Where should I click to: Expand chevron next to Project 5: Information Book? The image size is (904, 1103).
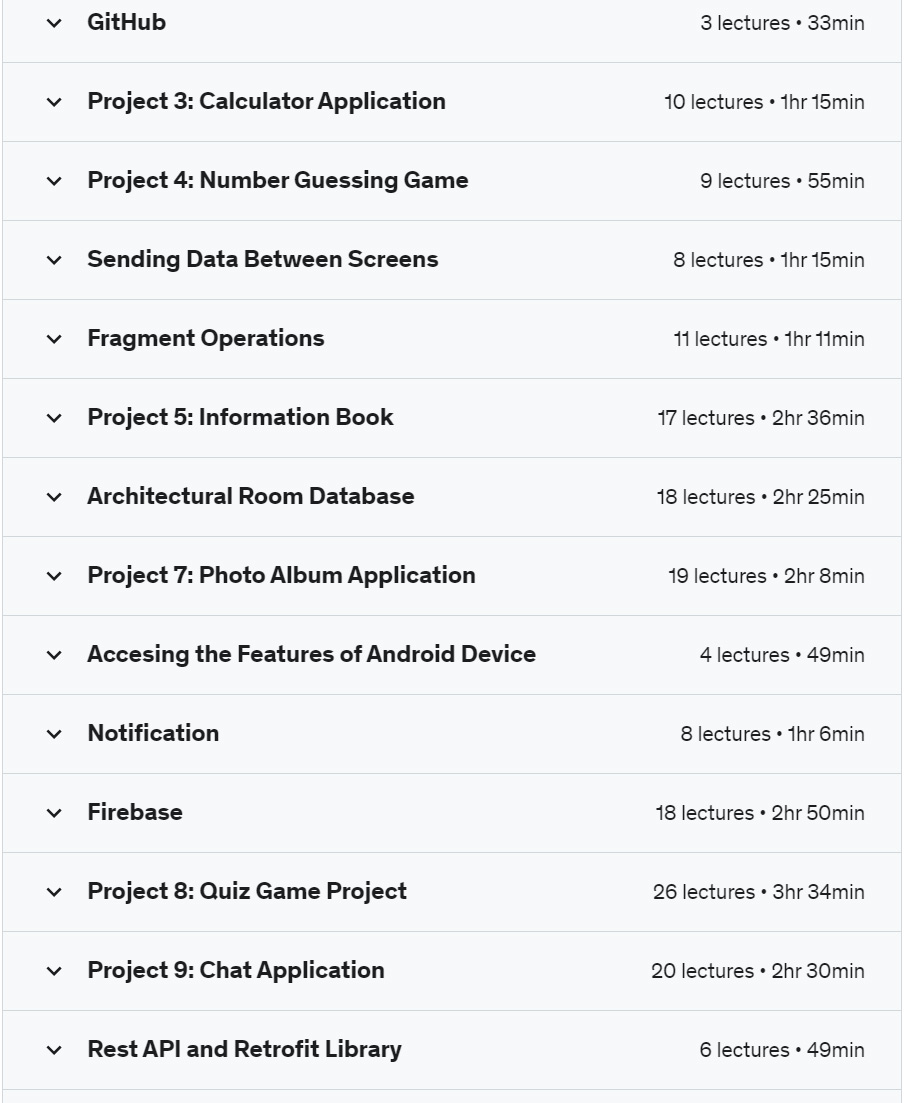point(54,418)
